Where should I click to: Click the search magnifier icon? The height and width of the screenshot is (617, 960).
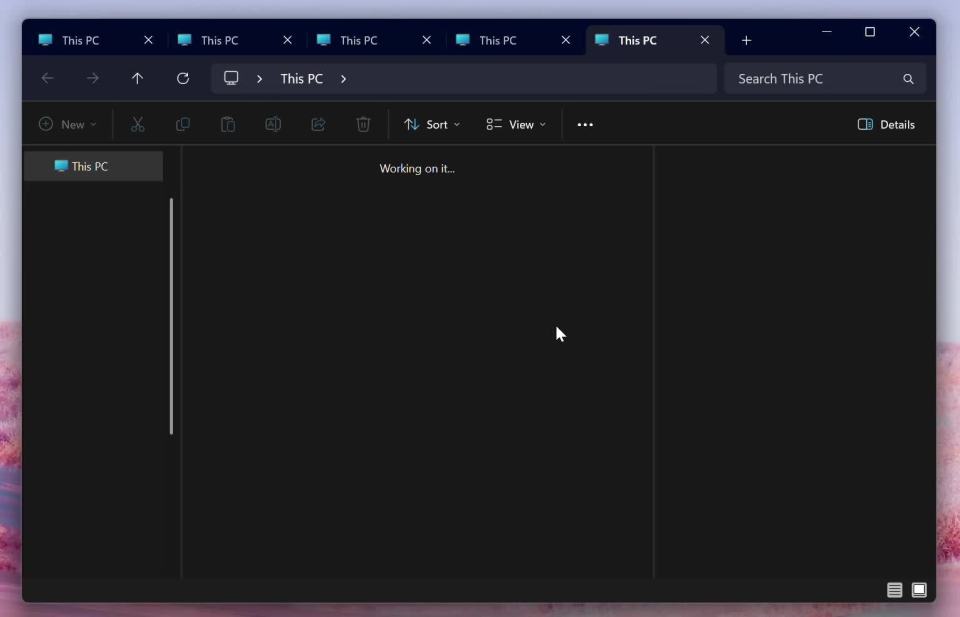click(x=908, y=79)
